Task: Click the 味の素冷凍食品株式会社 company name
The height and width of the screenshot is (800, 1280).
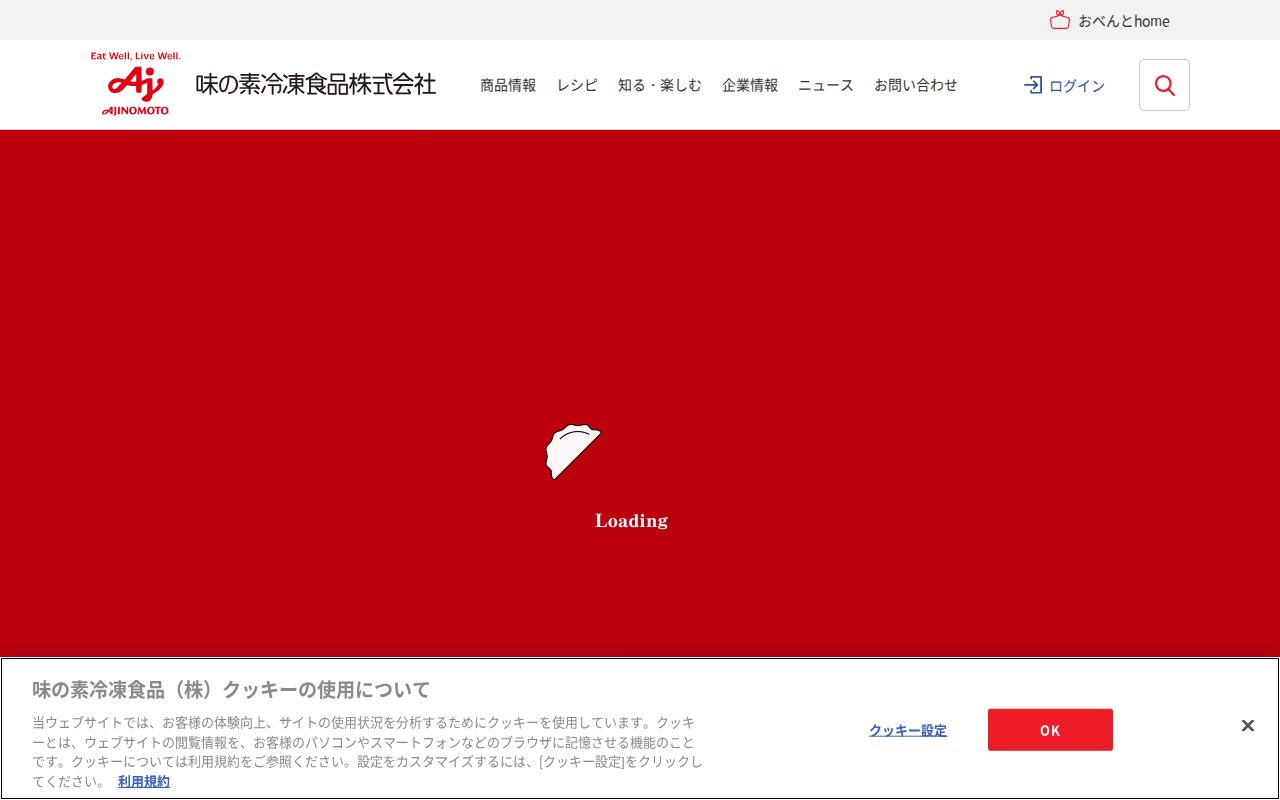Action: (316, 84)
